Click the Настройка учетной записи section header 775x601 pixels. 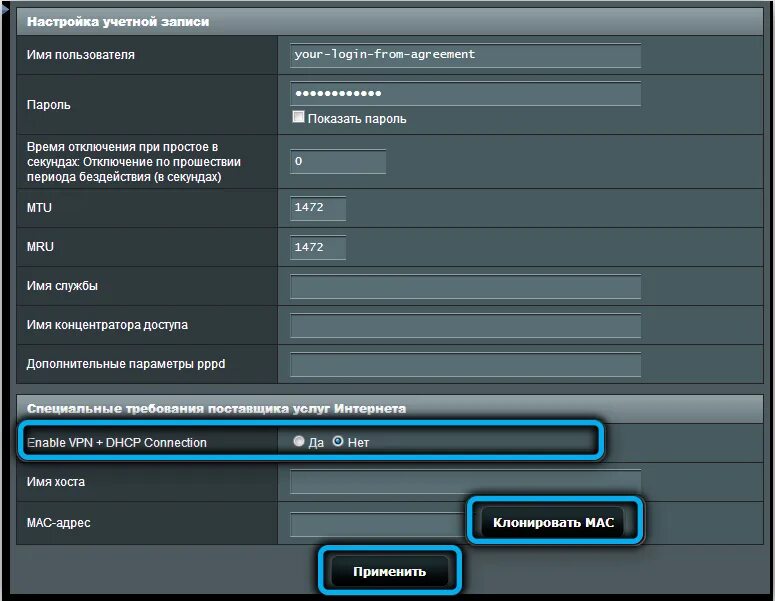click(x=389, y=22)
